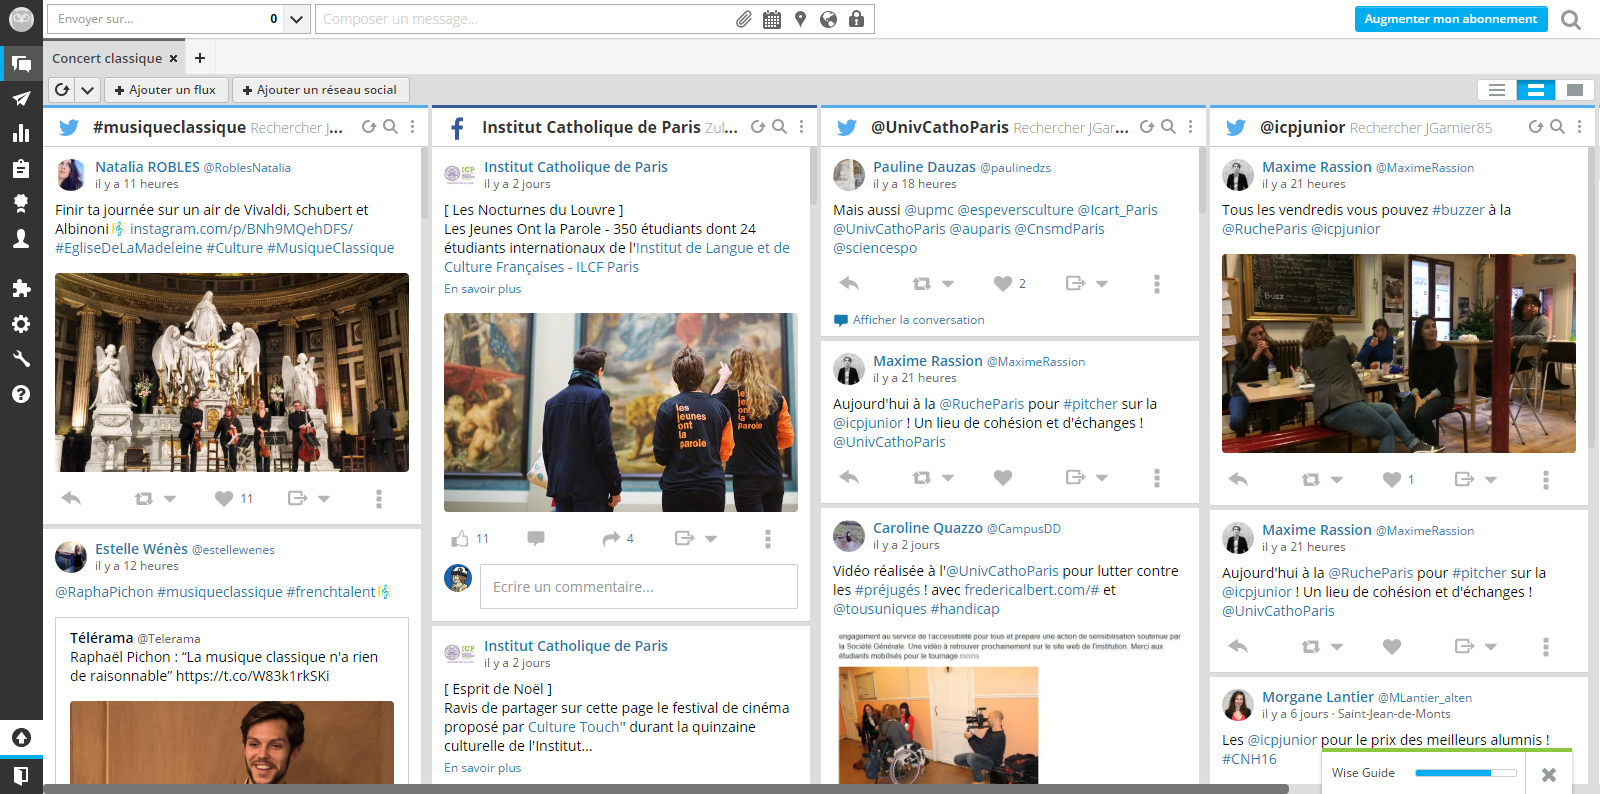Viewport: 1600px width, 794px height.
Task: Share the Nocturnes du Louvre post
Action: 611,539
